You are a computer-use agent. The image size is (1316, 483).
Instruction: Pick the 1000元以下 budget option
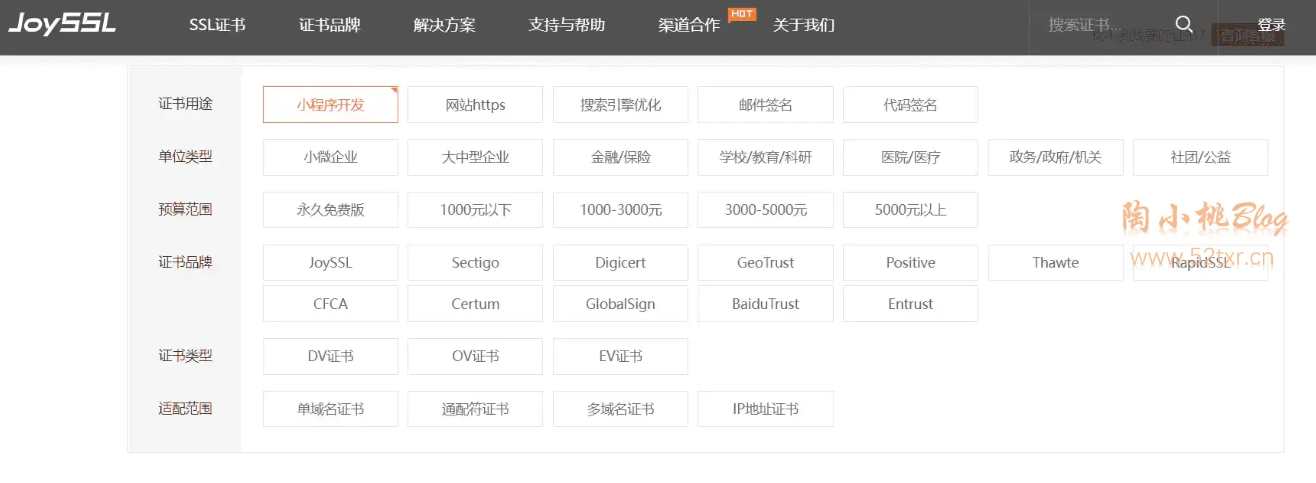475,210
